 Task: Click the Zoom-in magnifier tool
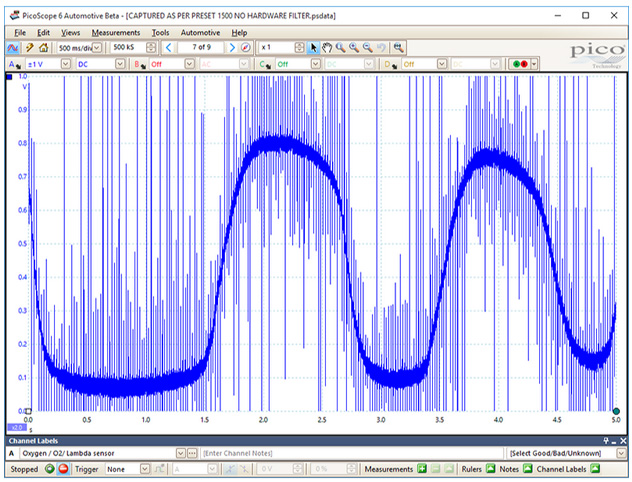pyautogui.click(x=354, y=48)
